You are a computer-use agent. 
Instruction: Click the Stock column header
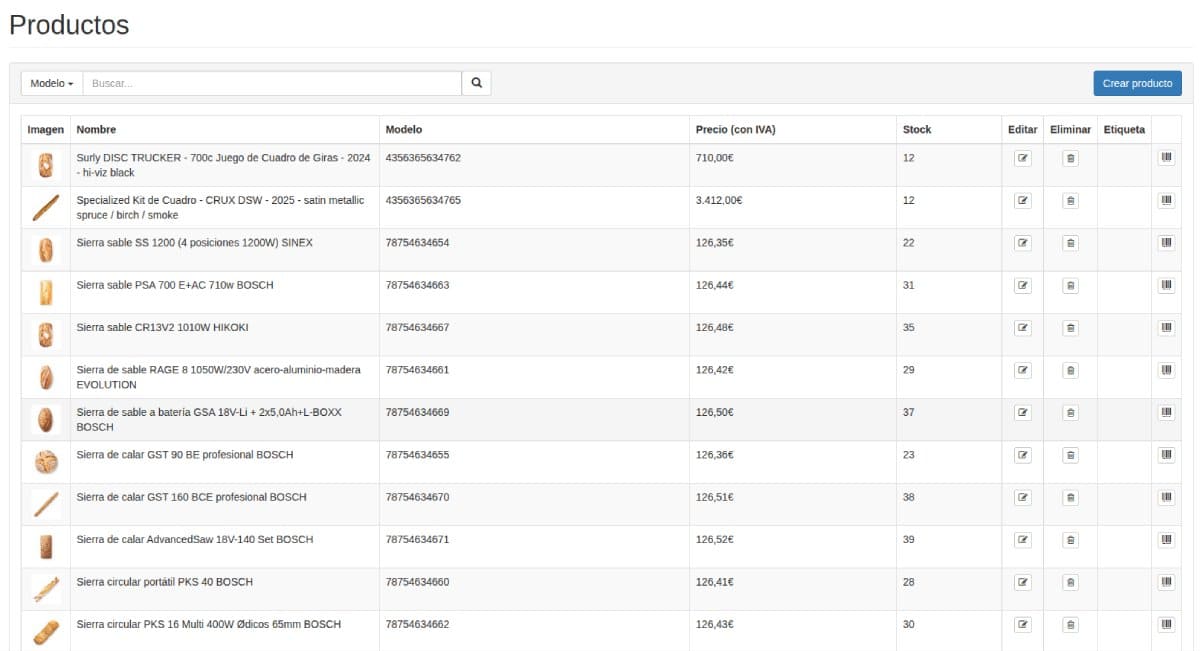click(x=916, y=130)
